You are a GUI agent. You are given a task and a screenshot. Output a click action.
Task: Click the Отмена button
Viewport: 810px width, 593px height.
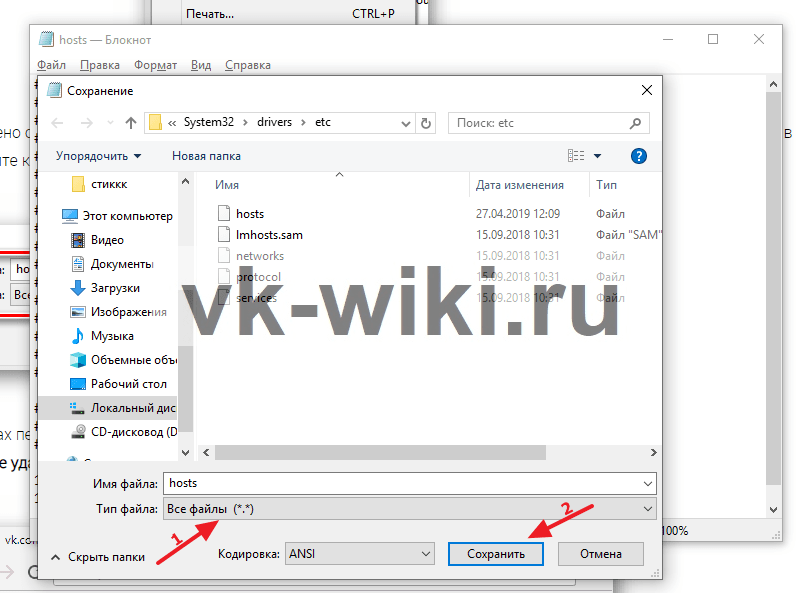[600, 553]
